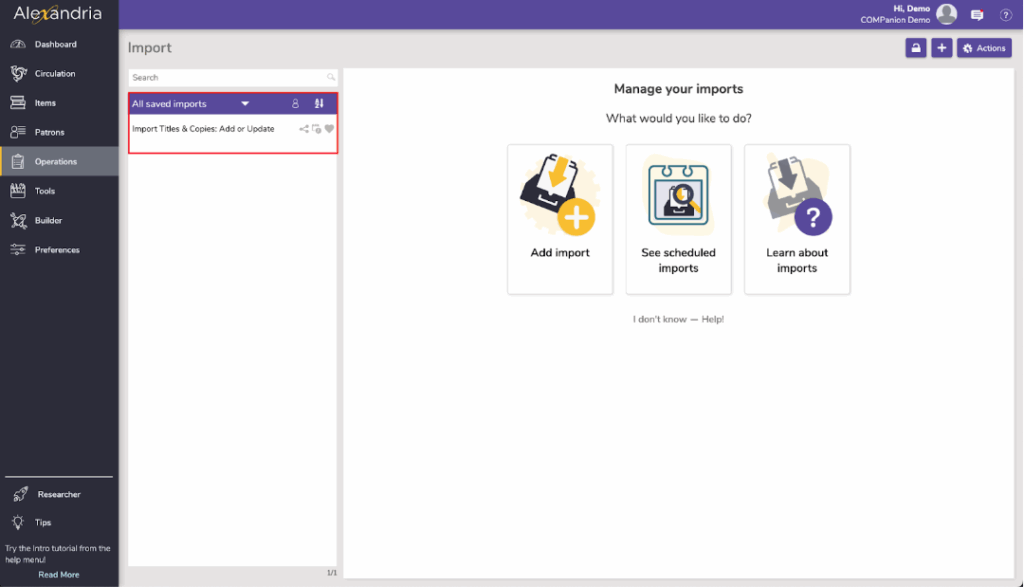Click the Add import card

(560, 219)
